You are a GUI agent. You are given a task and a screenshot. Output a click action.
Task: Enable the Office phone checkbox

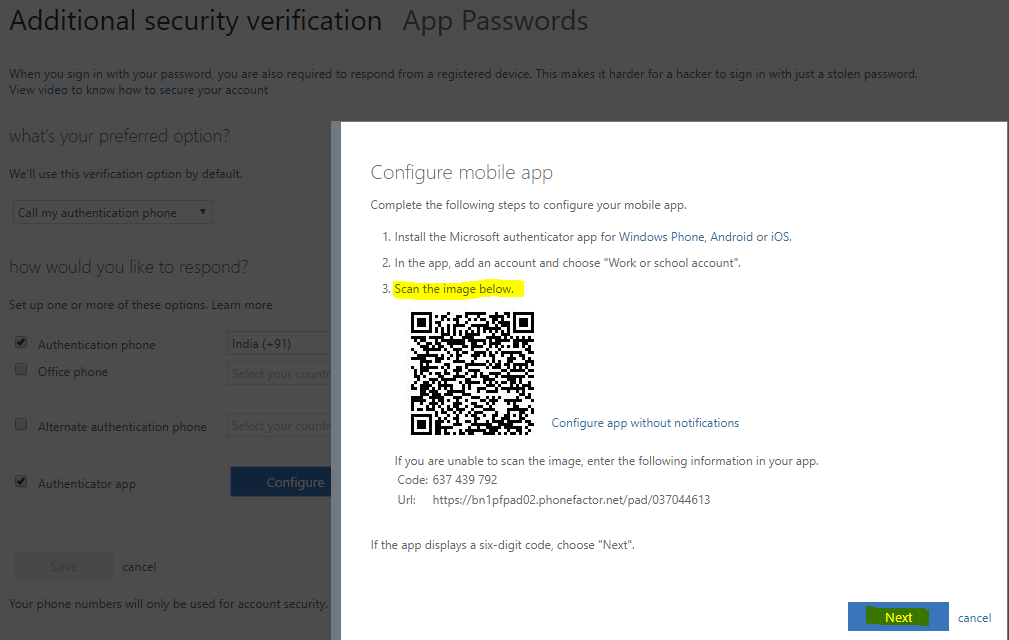coord(21,369)
